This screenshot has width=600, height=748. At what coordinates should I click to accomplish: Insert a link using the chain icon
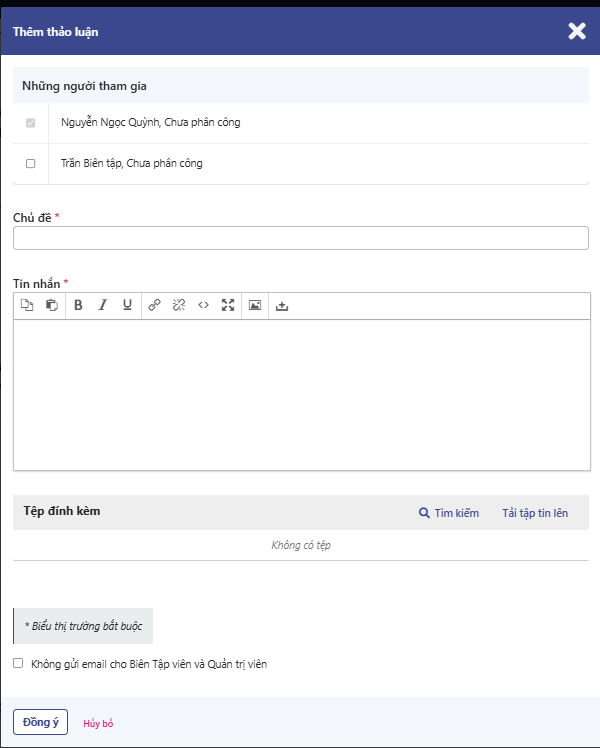click(154, 306)
